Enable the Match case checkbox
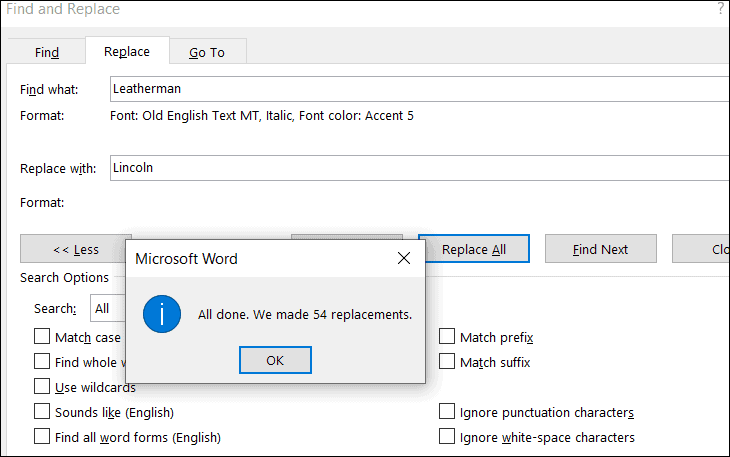 (x=42, y=337)
